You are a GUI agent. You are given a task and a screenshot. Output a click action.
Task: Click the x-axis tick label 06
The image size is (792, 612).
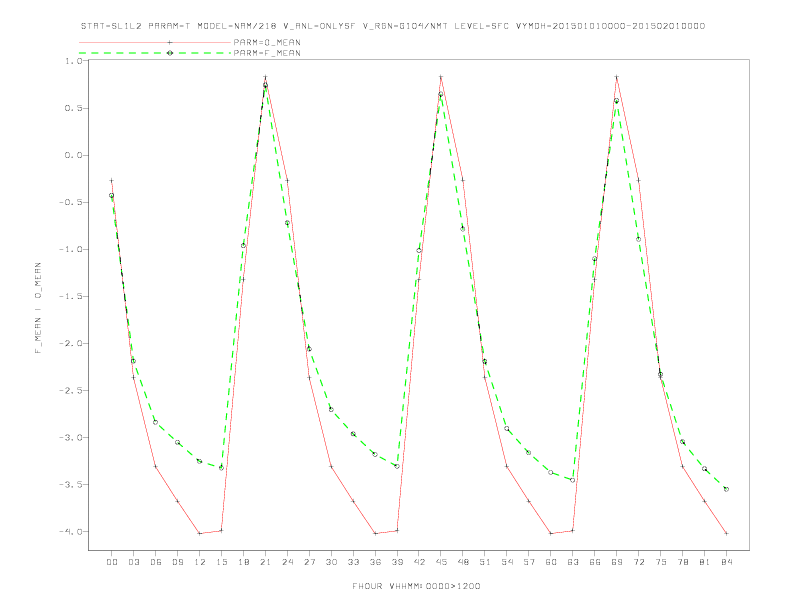(x=156, y=562)
